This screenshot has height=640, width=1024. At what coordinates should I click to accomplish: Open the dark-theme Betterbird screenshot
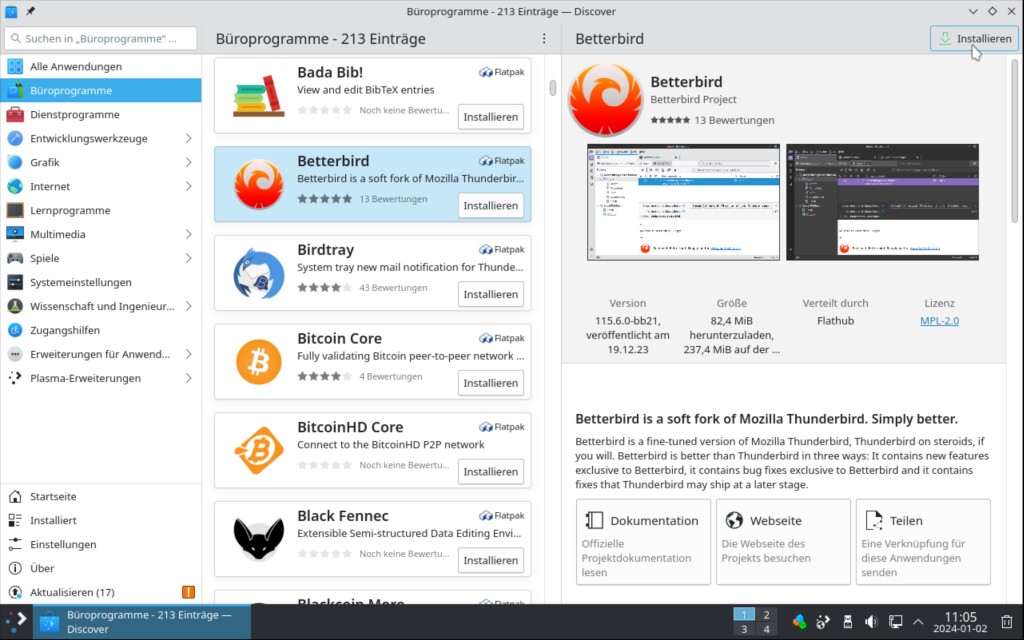pyautogui.click(x=882, y=202)
